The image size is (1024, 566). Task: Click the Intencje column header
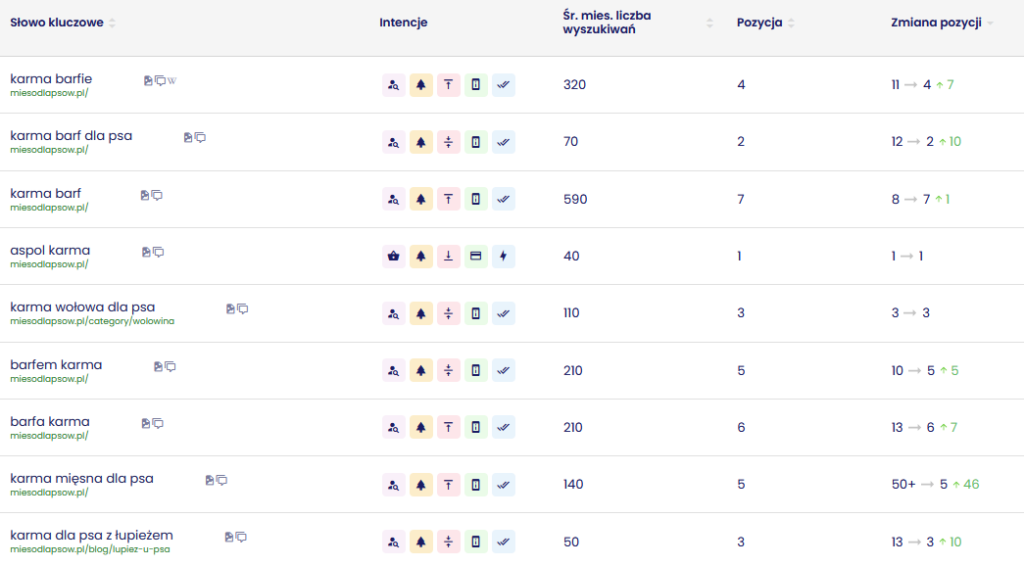pos(403,23)
